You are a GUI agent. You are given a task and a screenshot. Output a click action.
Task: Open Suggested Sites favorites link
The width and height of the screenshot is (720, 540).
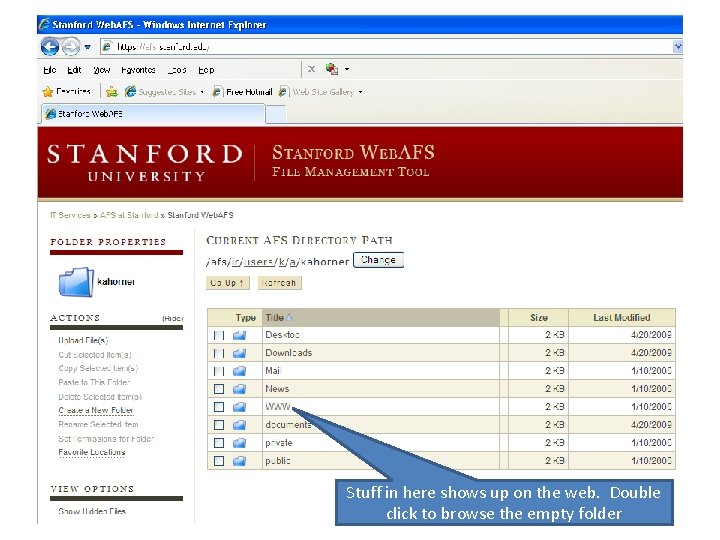[161, 92]
